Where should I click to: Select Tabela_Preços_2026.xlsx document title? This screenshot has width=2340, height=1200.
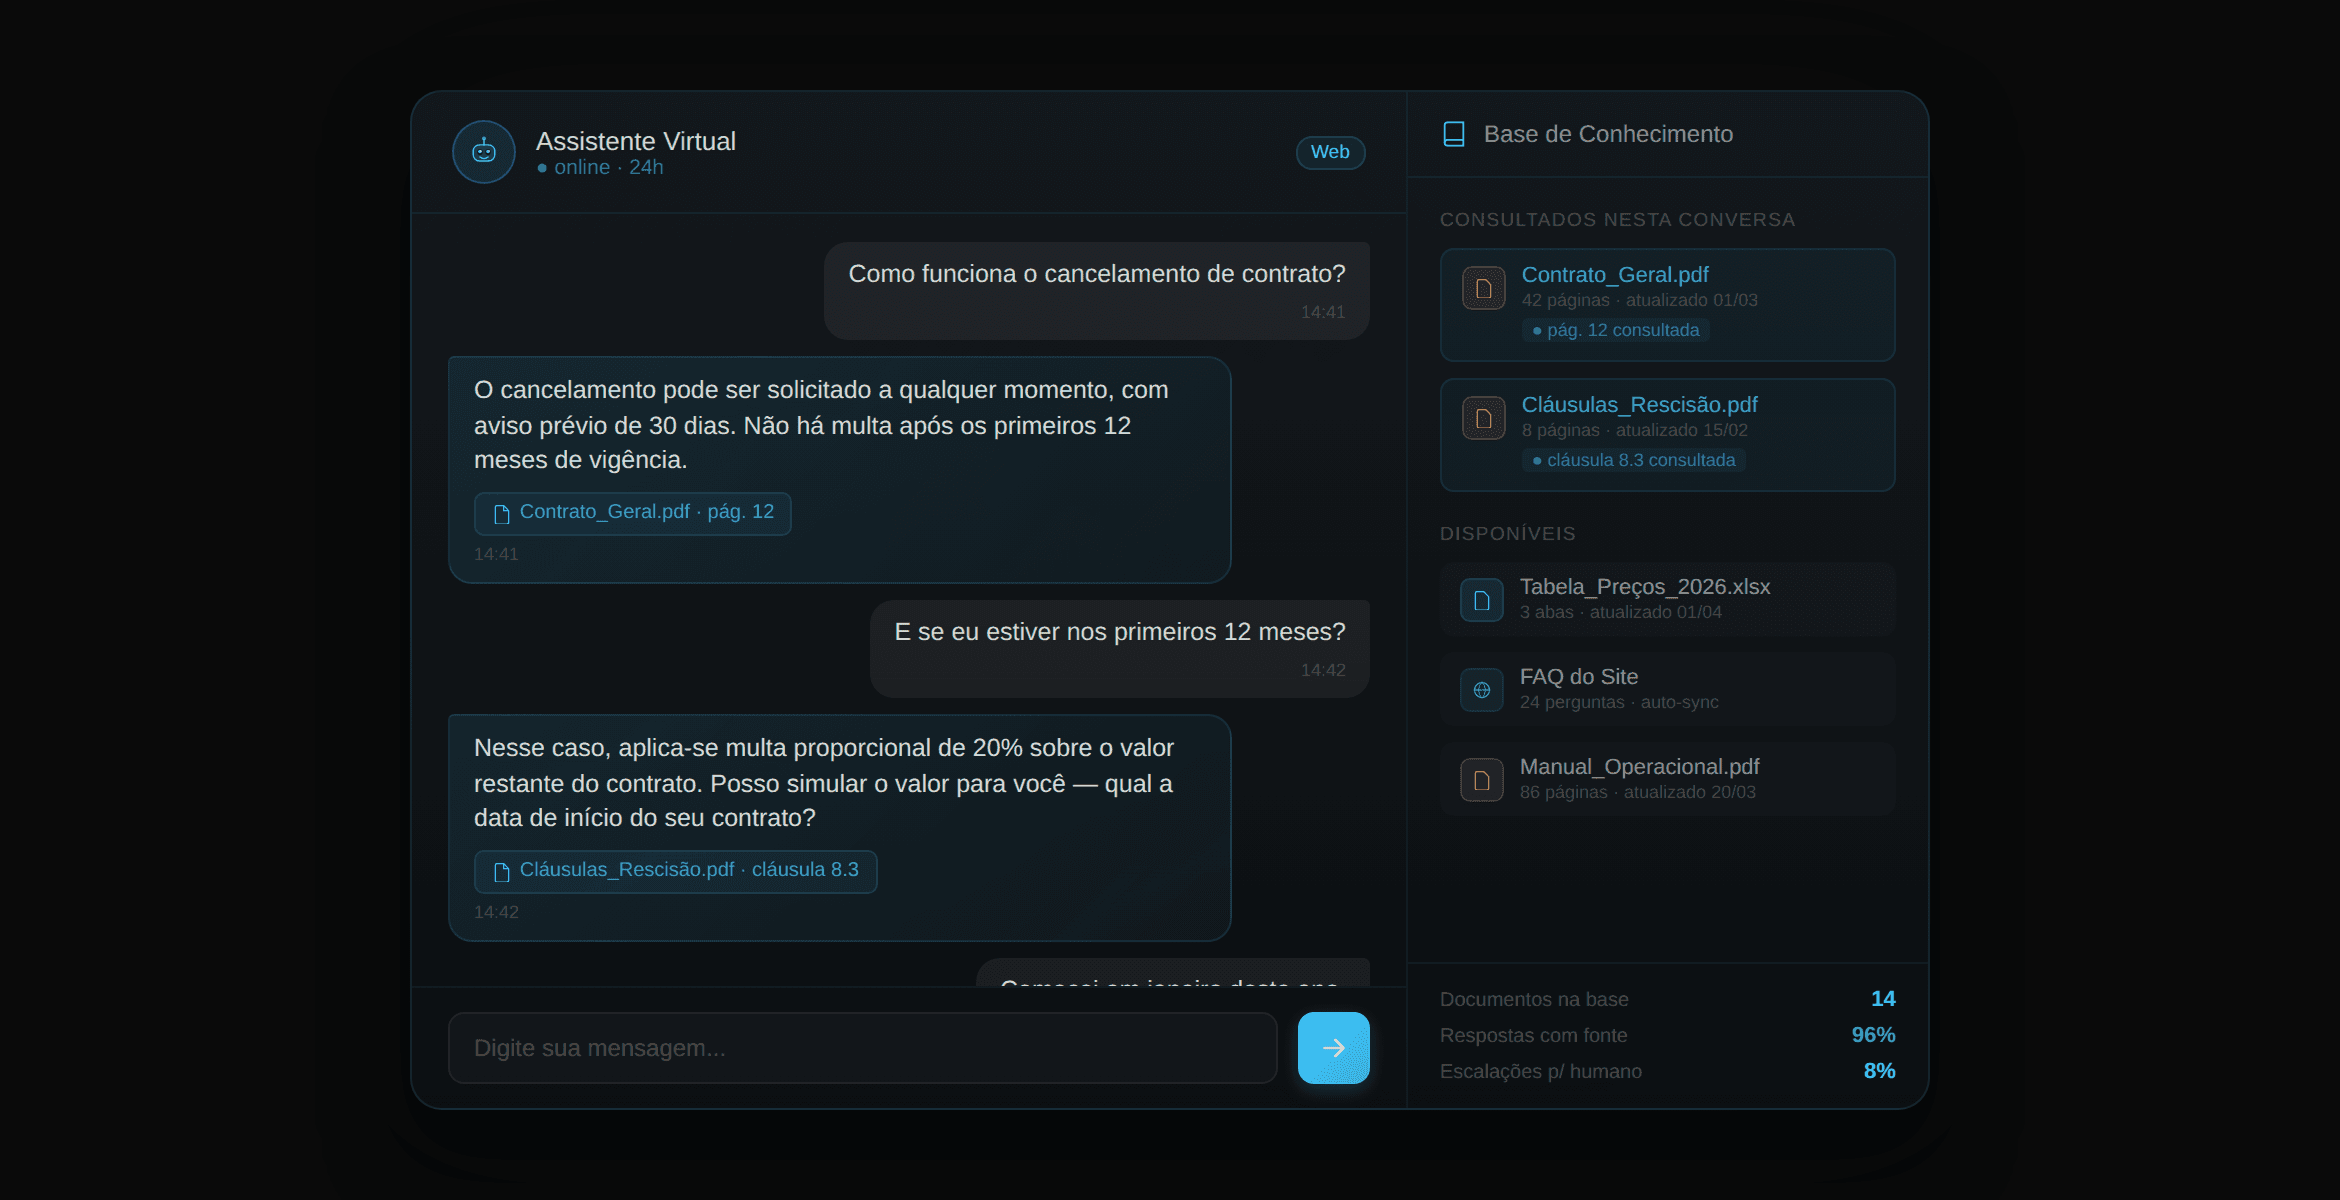click(1645, 587)
